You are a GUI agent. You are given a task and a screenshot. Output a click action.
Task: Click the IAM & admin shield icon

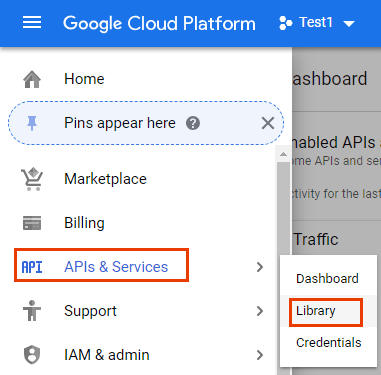coord(32,355)
